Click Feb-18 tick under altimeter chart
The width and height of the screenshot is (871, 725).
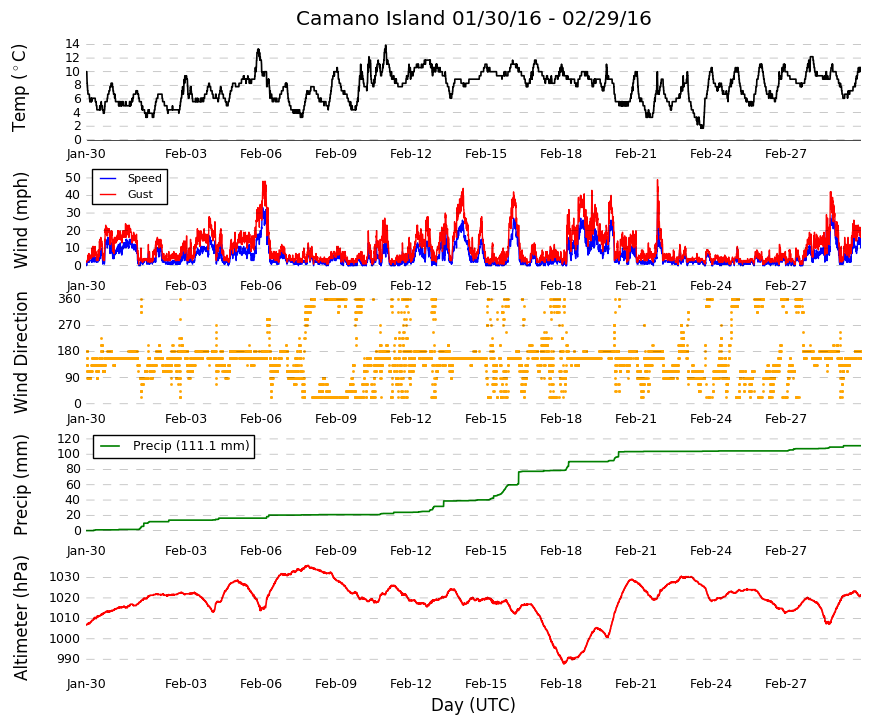pyautogui.click(x=560, y=684)
